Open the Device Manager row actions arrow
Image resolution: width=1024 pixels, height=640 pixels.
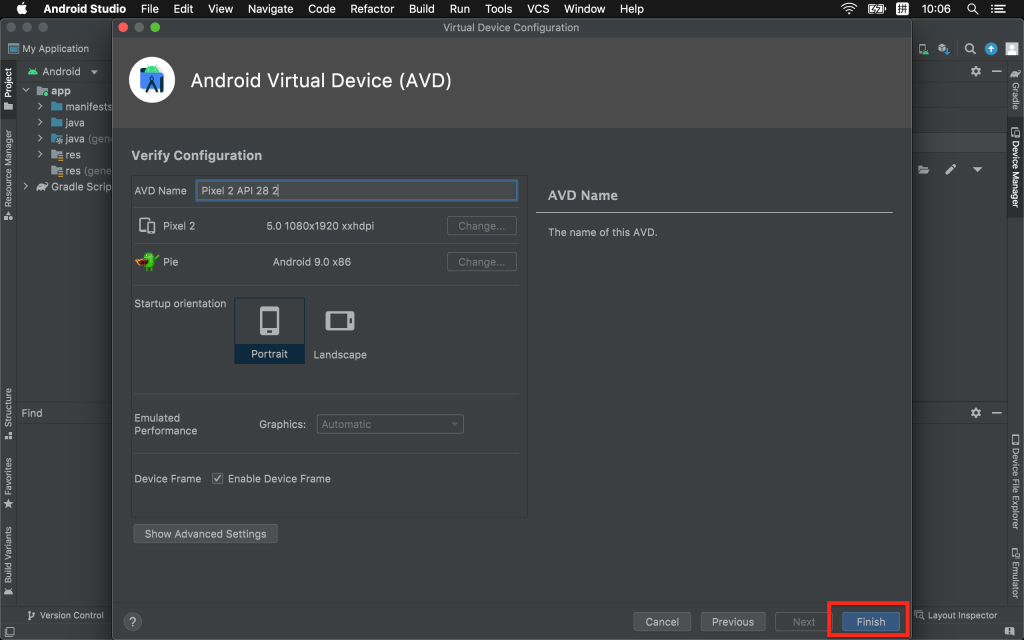978,170
